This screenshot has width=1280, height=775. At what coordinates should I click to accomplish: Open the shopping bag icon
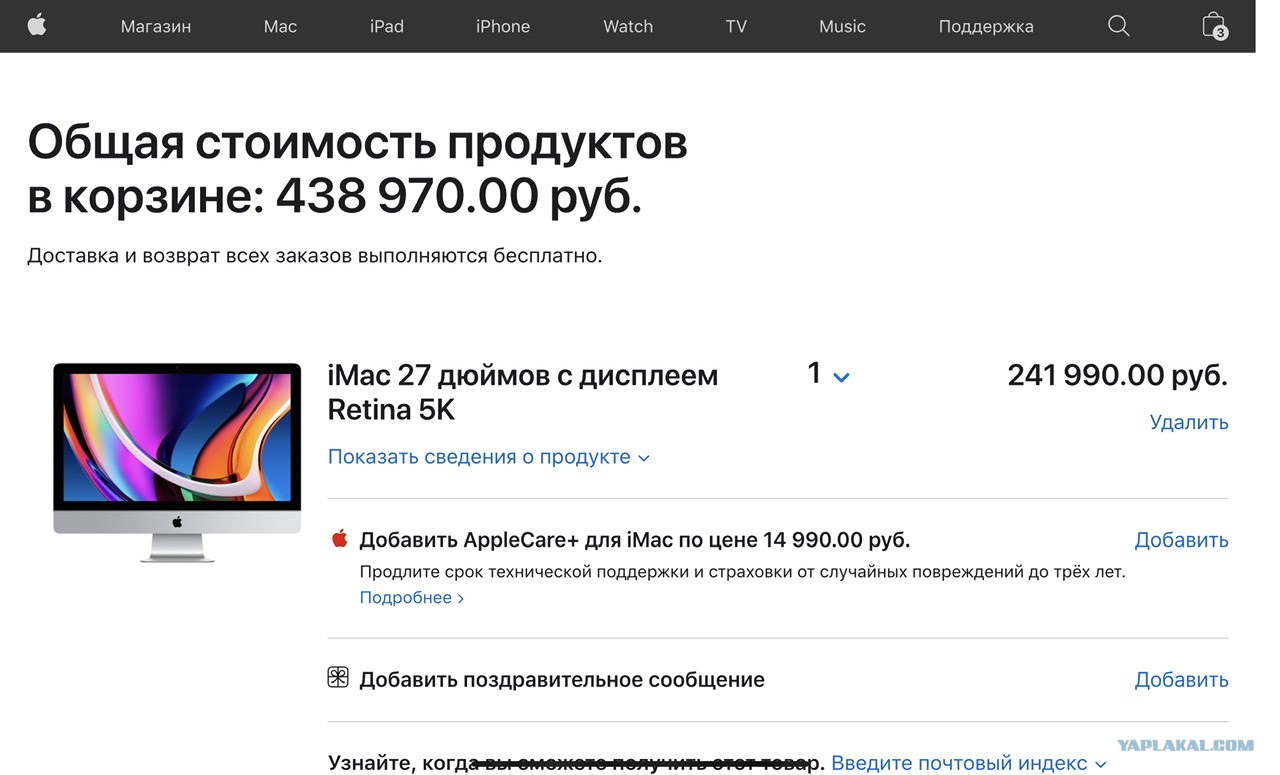tap(1214, 25)
